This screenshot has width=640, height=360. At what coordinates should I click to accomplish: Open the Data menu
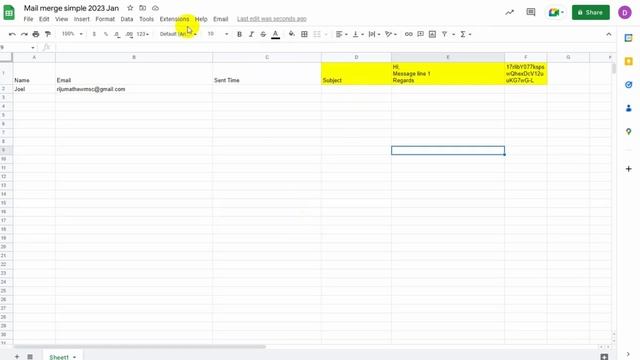click(x=127, y=19)
